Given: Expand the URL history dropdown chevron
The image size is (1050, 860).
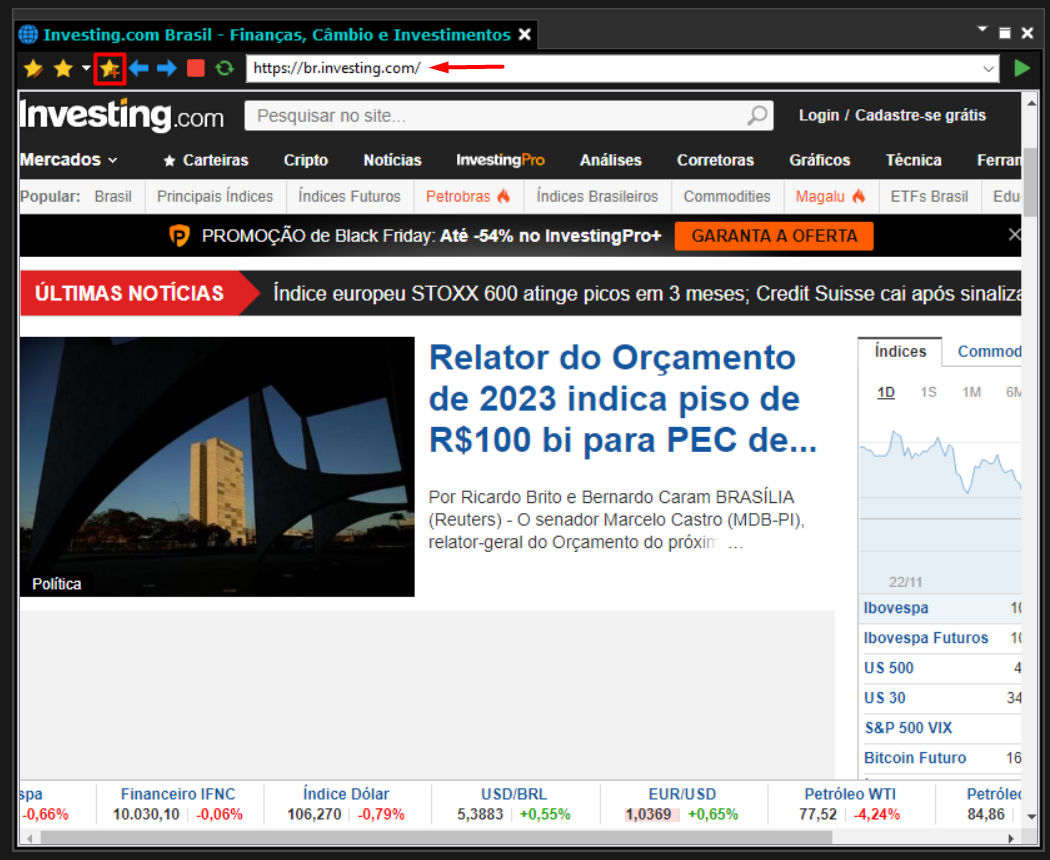Looking at the screenshot, I should point(988,68).
